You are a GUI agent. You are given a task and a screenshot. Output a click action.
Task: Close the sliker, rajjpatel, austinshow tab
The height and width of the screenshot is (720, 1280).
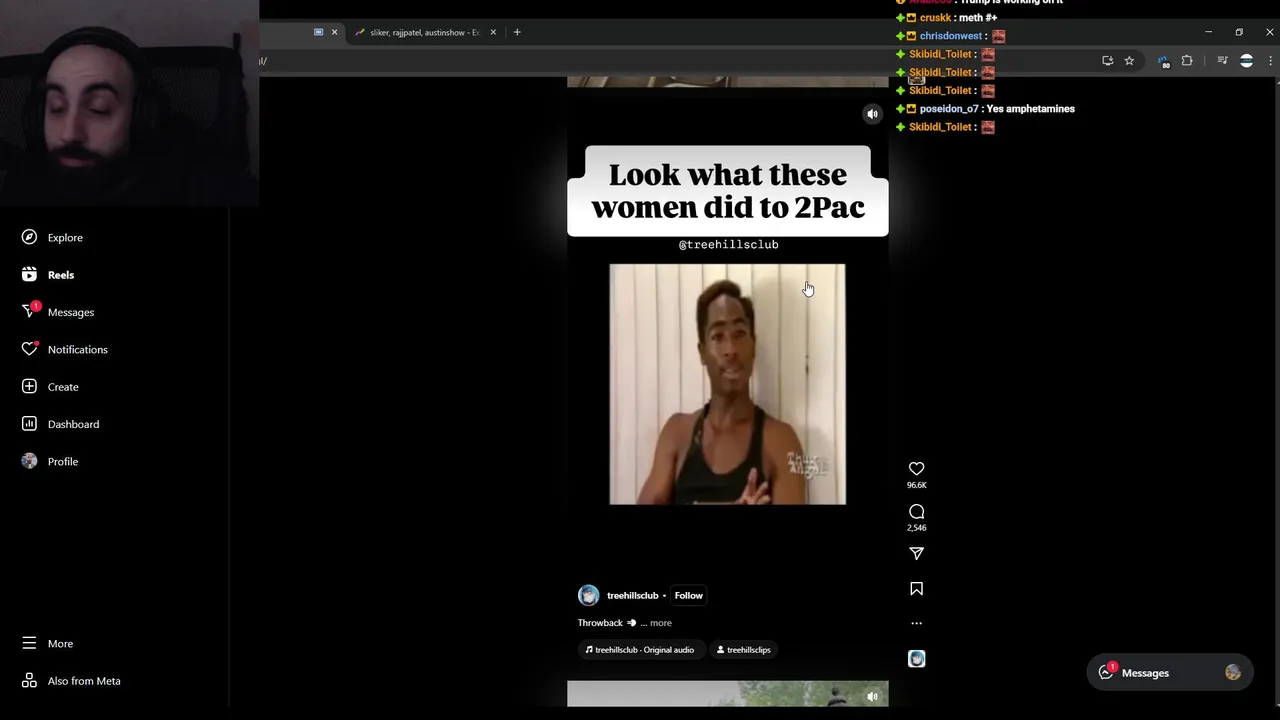click(x=493, y=32)
